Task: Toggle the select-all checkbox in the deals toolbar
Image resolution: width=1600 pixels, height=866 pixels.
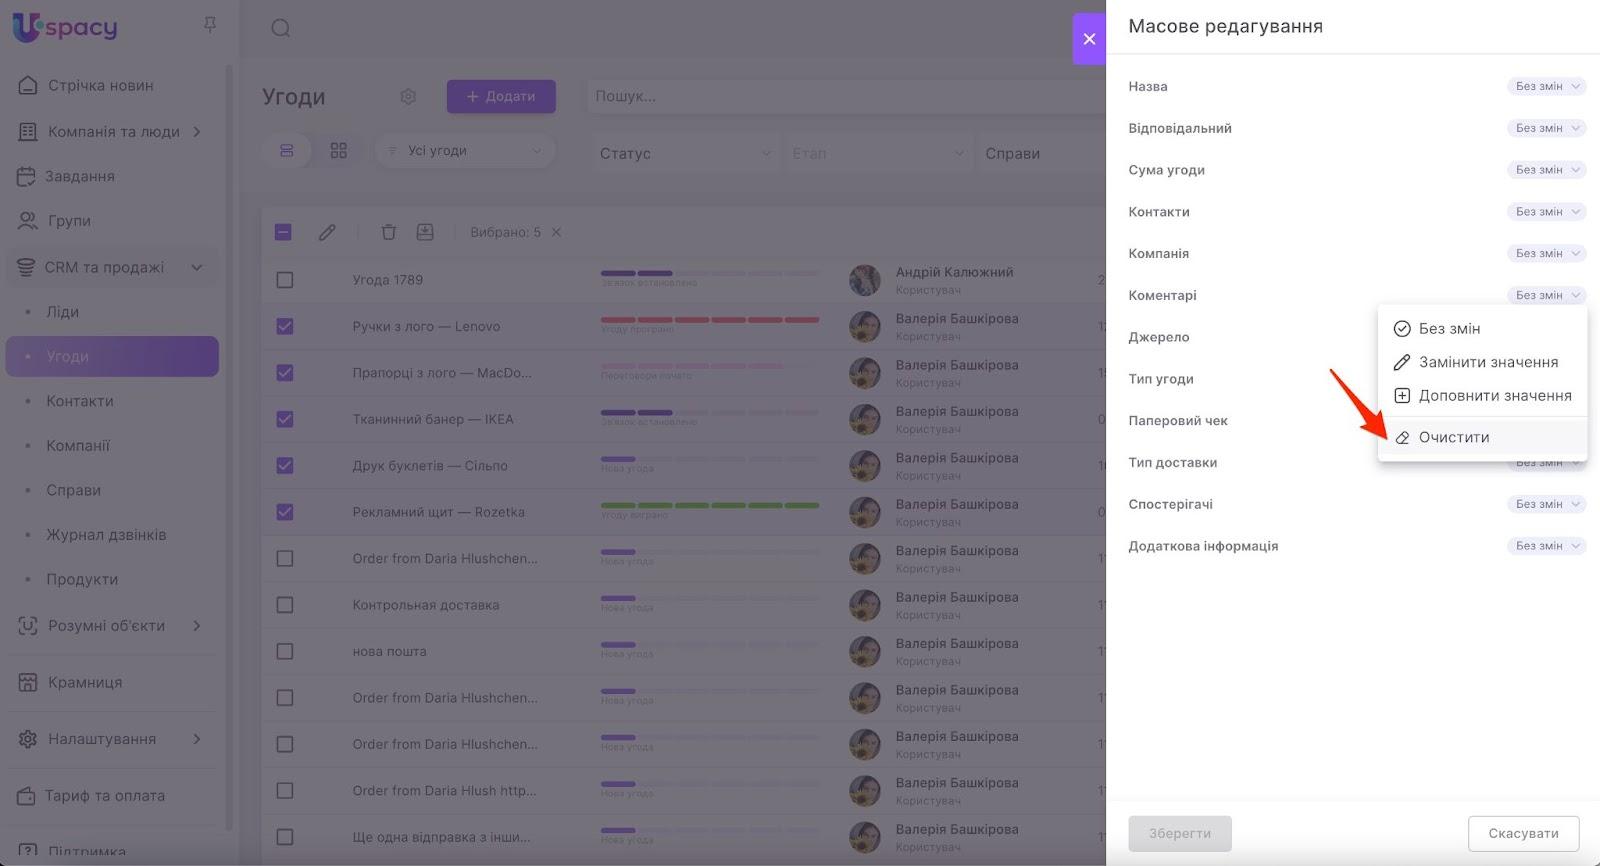Action: (x=283, y=232)
